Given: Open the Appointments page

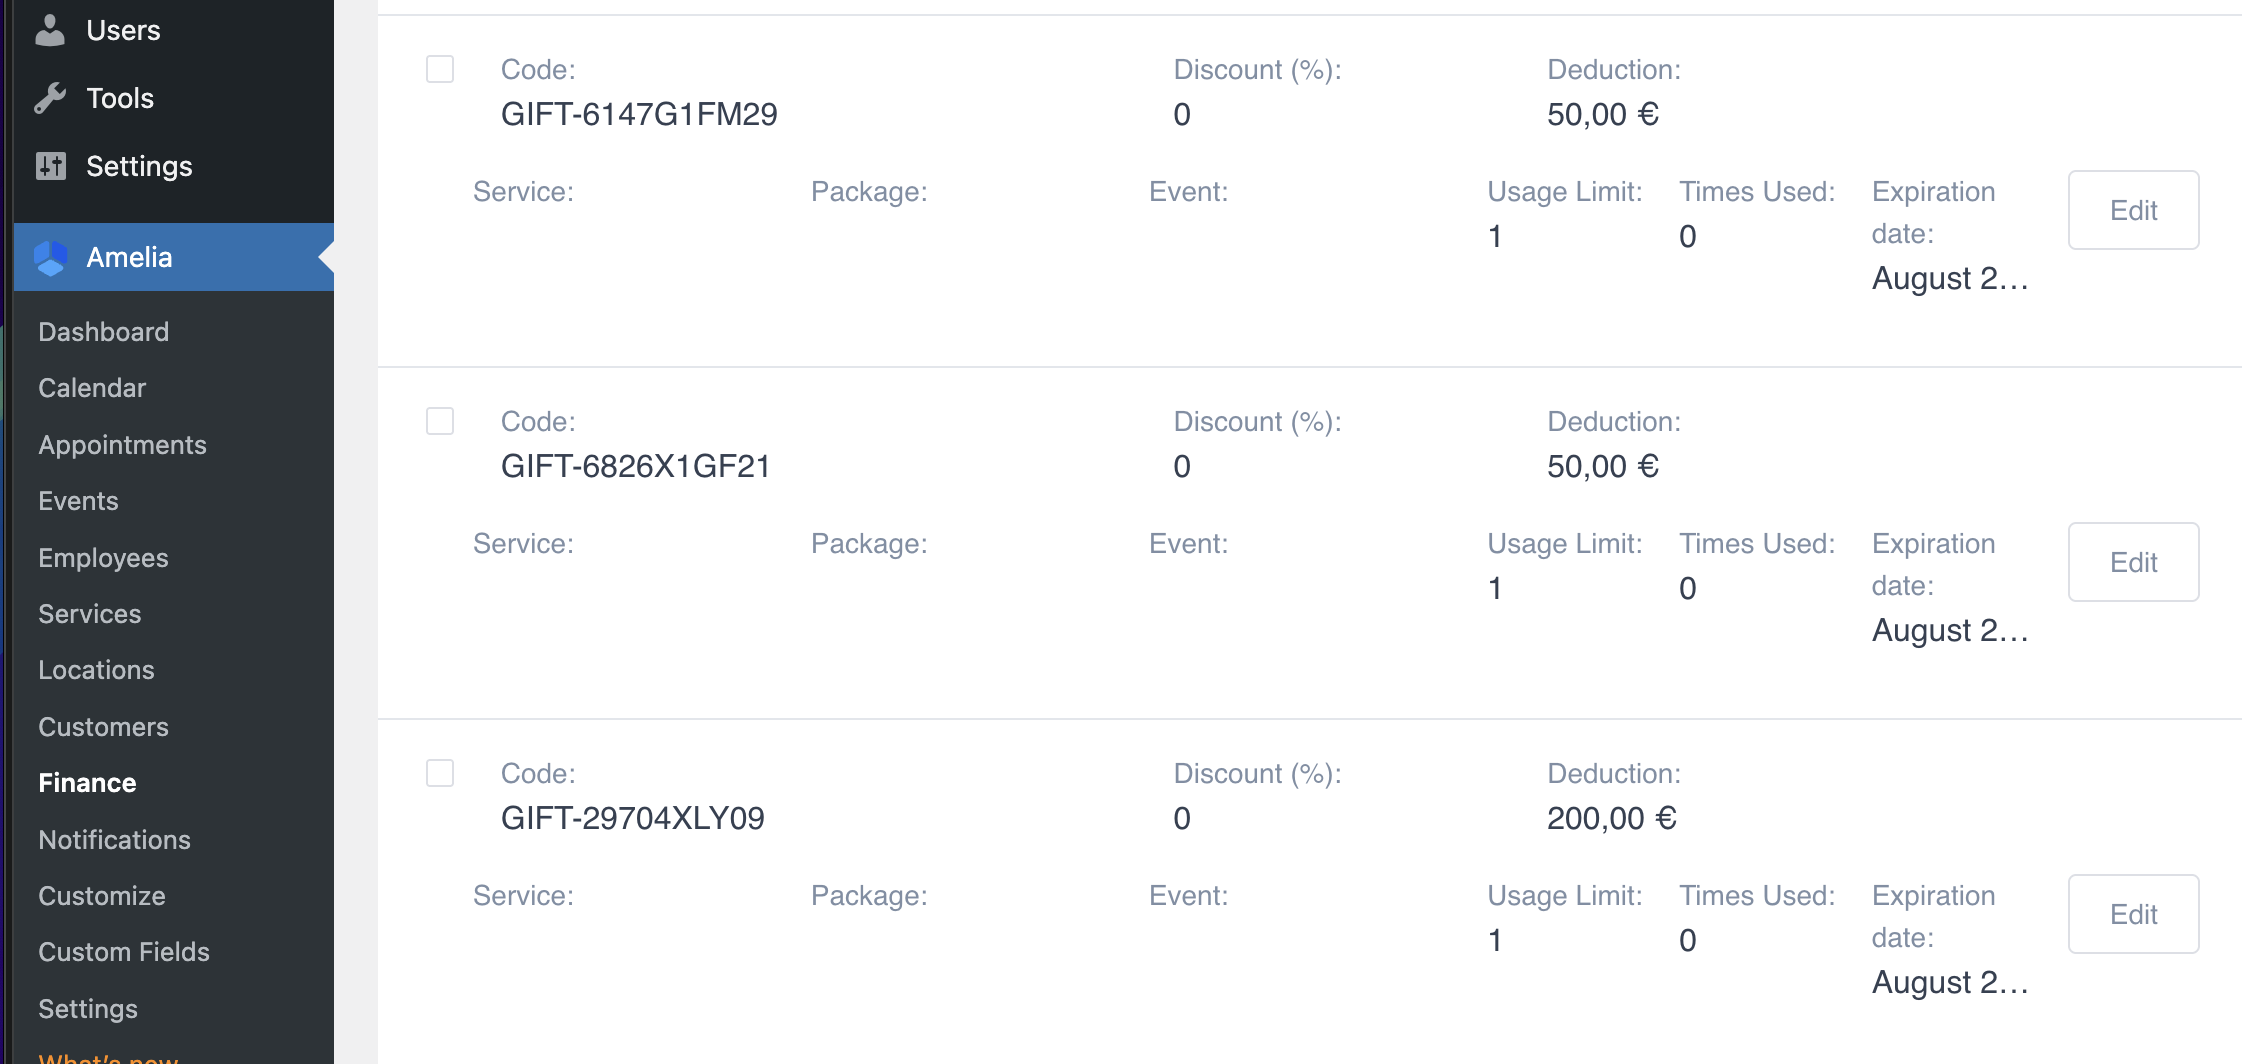Looking at the screenshot, I should [122, 445].
